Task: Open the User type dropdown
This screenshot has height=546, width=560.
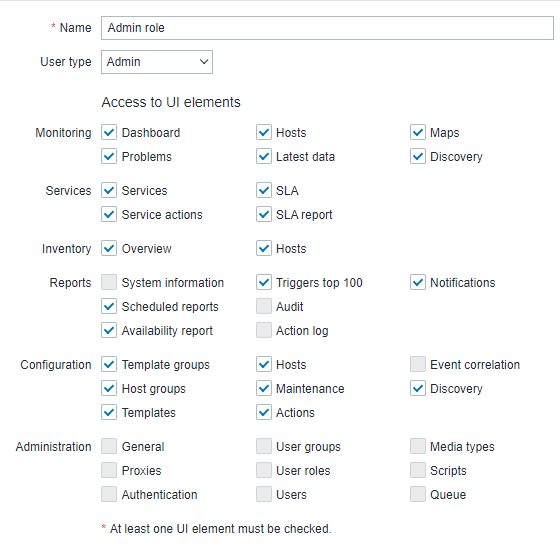Action: pyautogui.click(x=157, y=62)
